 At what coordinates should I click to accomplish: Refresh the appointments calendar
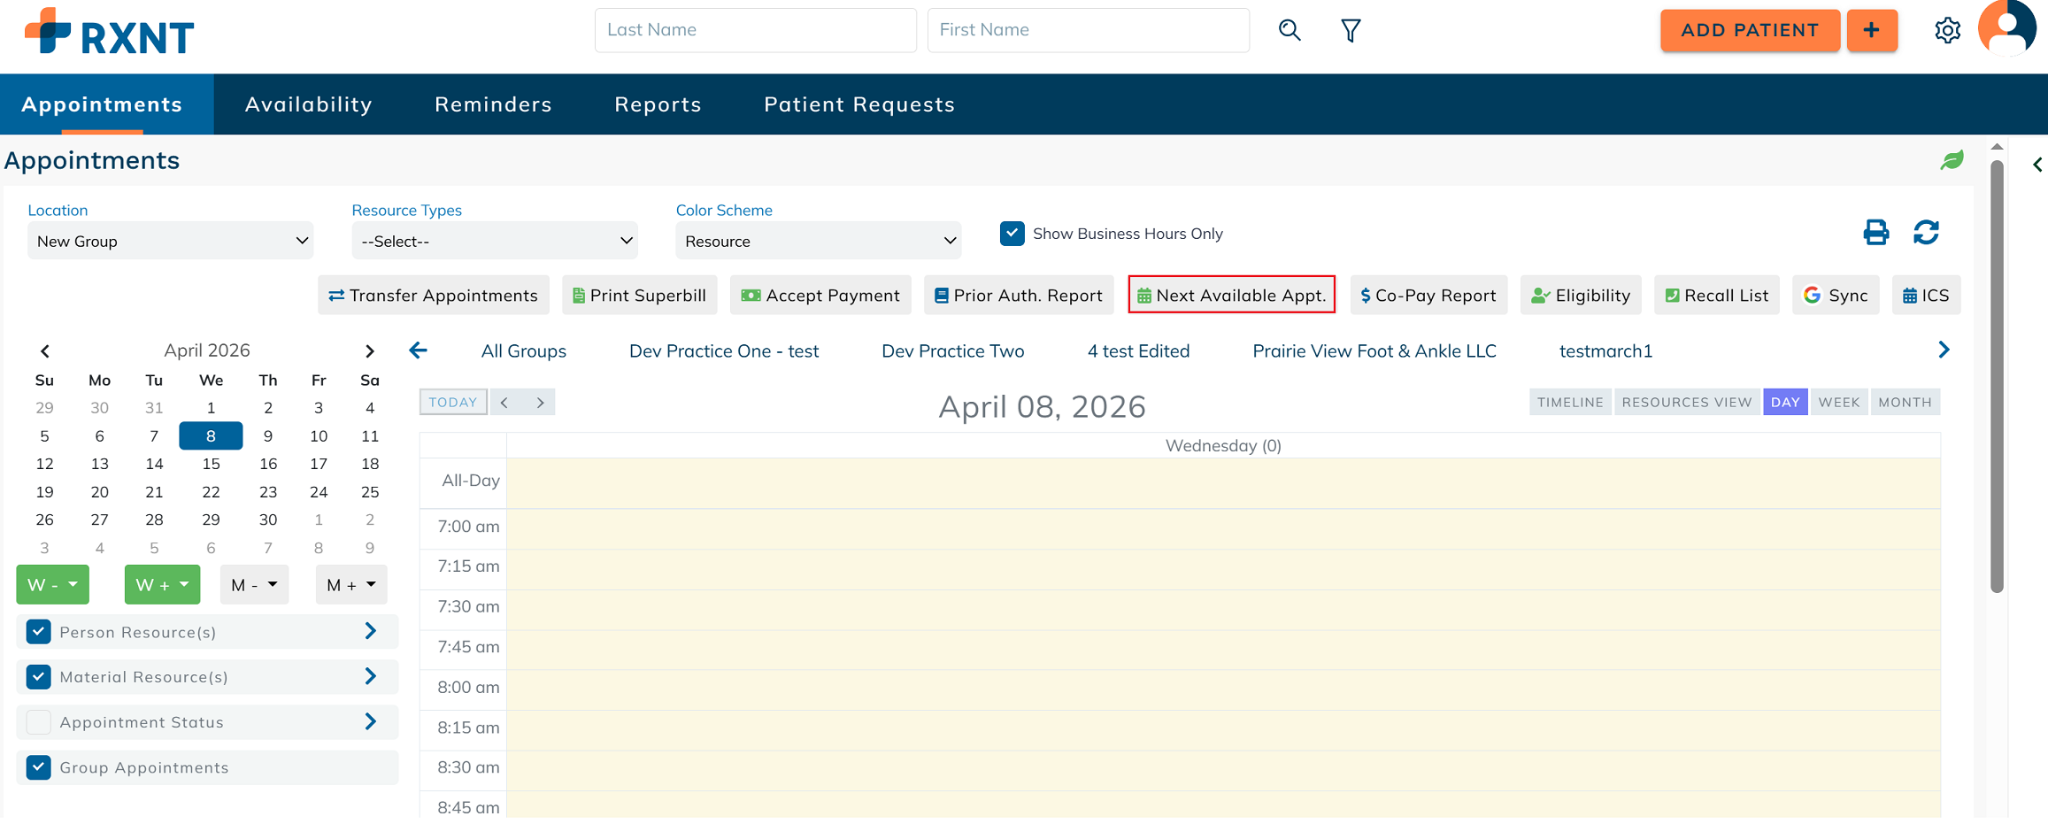pos(1926,233)
